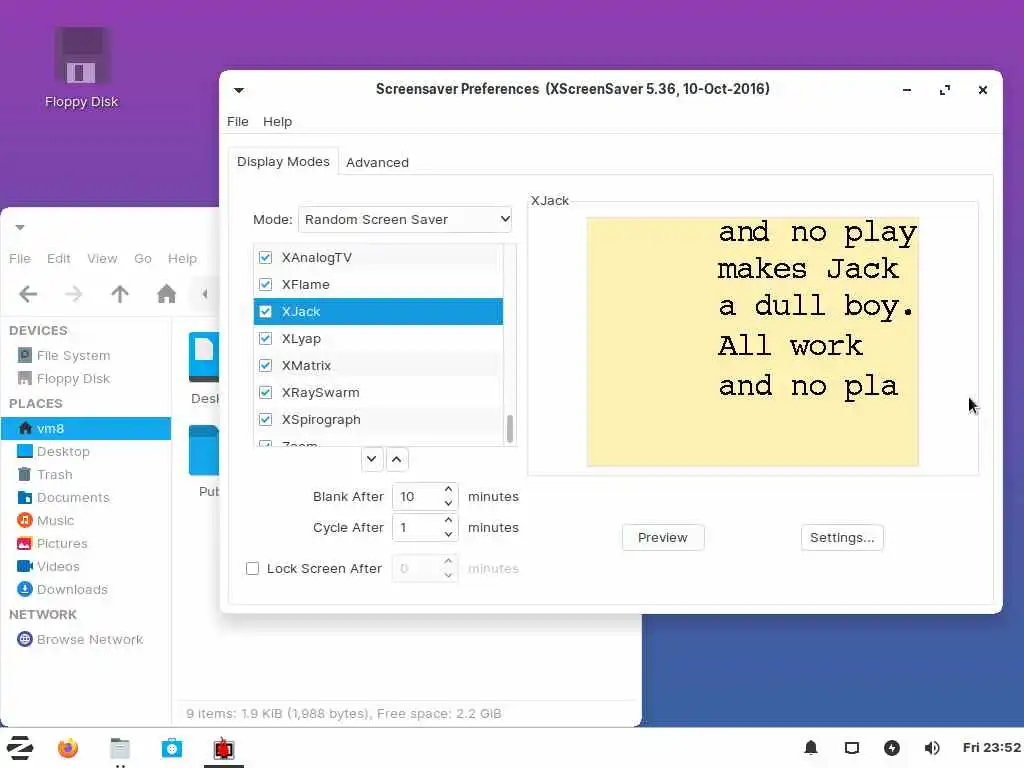Click the screensaver list scrollbar
1024x768 pixels.
(510, 428)
